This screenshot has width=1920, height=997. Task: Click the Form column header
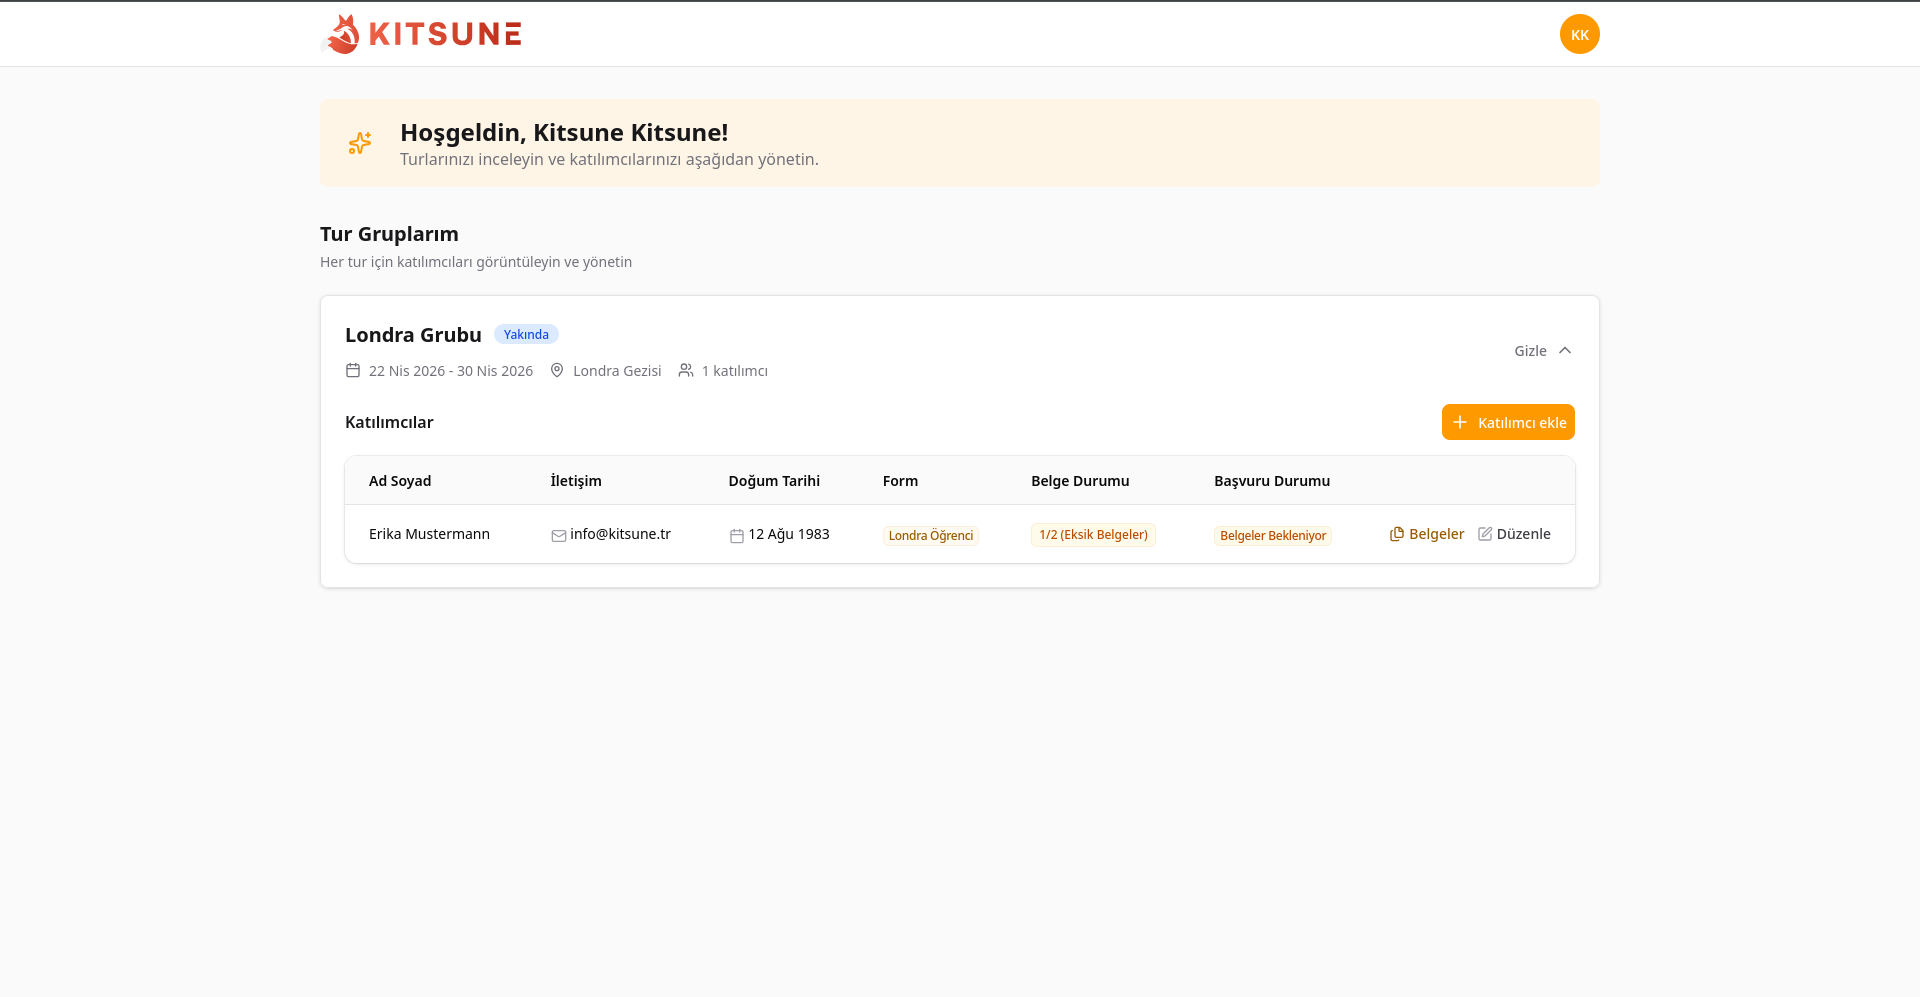pos(900,481)
